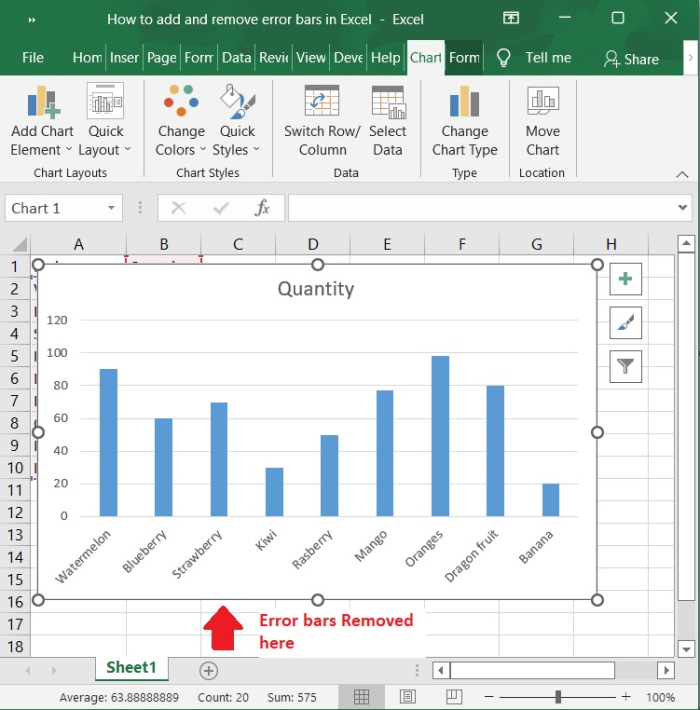
Task: Click the Tell me lightbulb icon
Action: coord(503,58)
